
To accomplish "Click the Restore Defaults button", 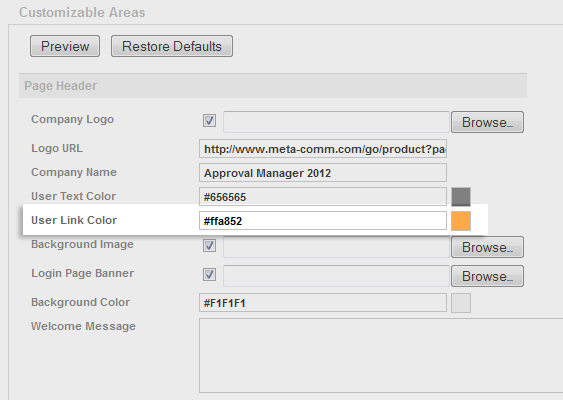I will pyautogui.click(x=172, y=46).
